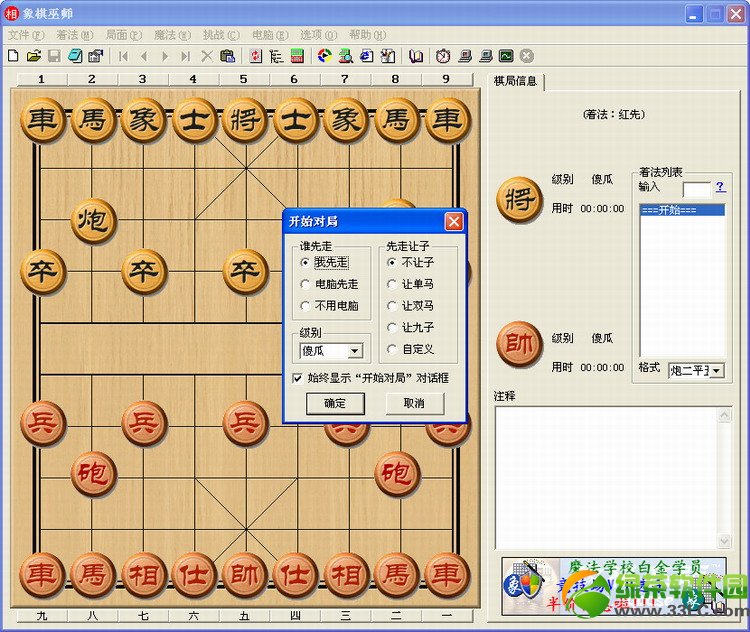Viewport: 750px width, 632px height.
Task: Click the red 砲 on file 八
Action: 93,474
